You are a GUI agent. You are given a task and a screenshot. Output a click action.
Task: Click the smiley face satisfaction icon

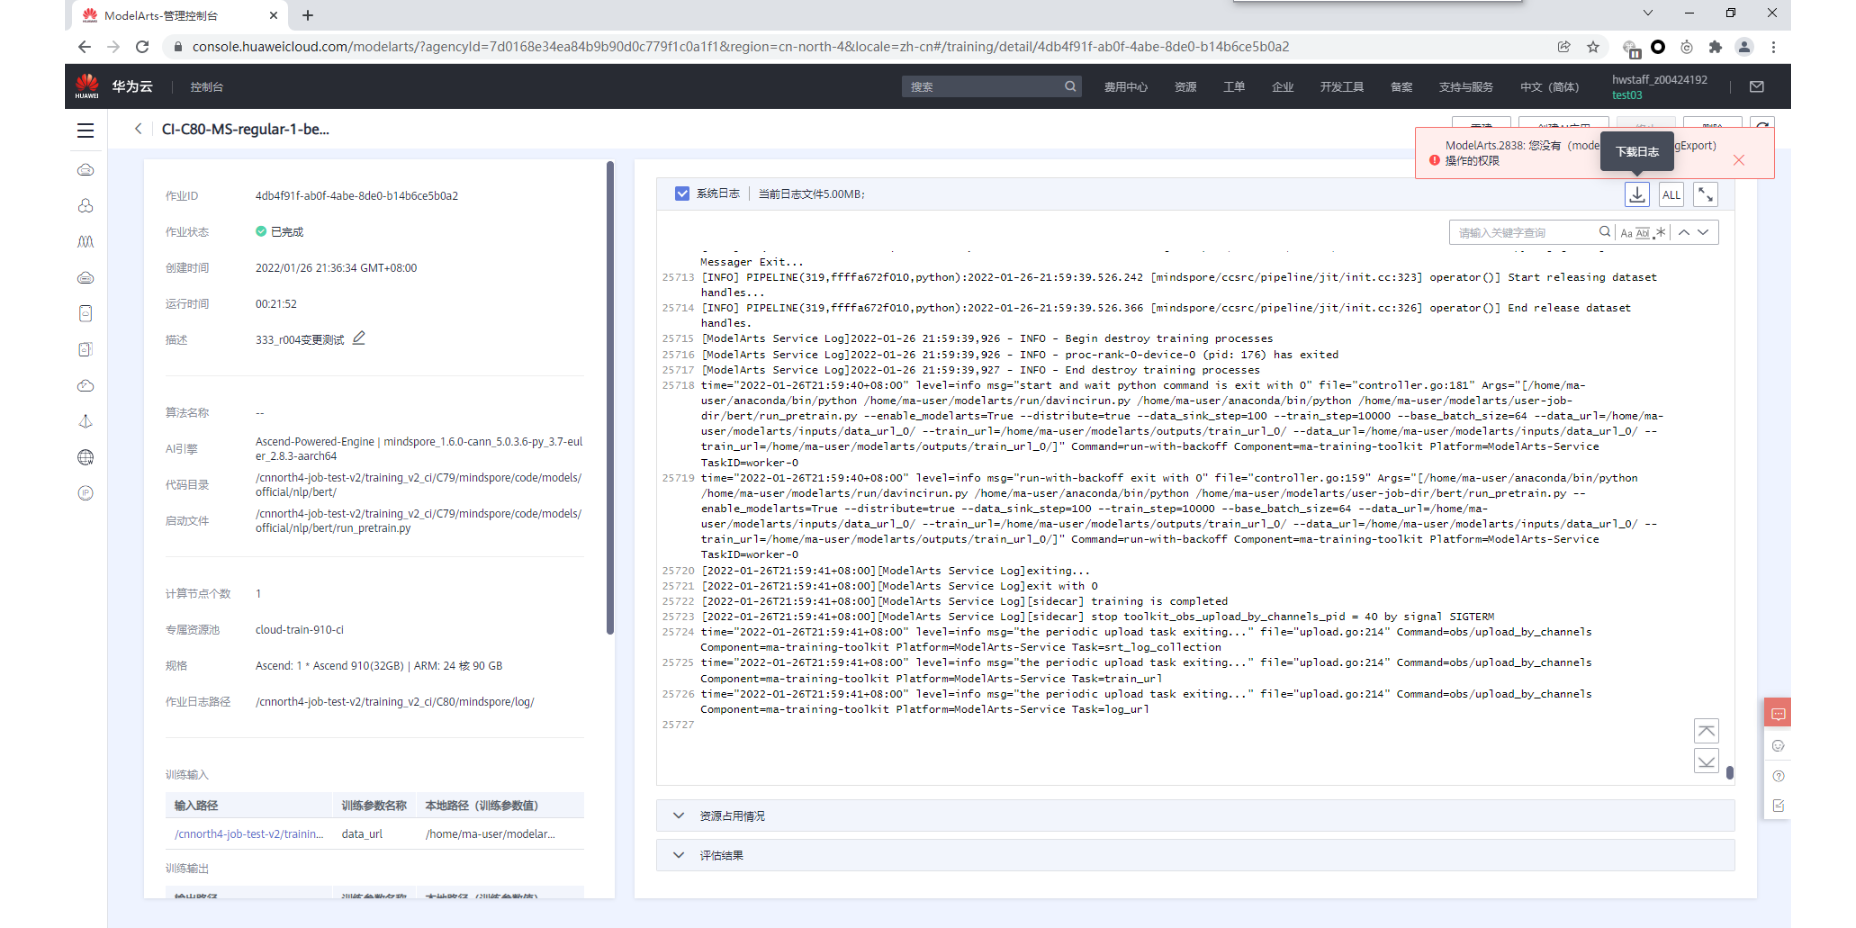coord(1778,745)
